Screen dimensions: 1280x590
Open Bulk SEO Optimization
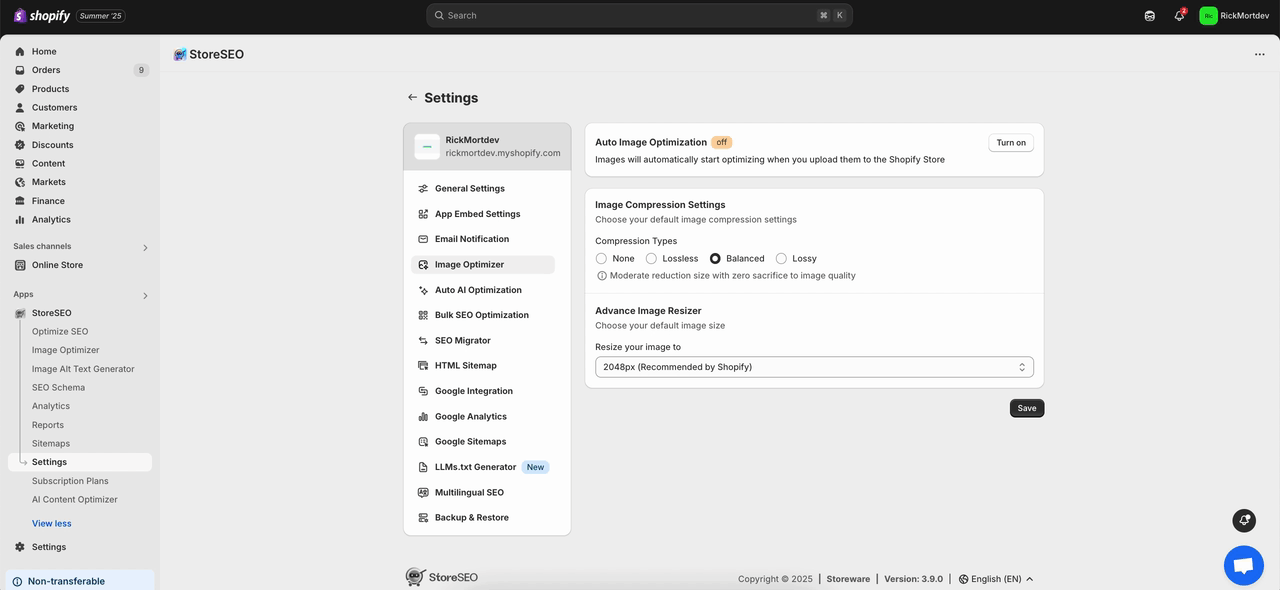(481, 314)
